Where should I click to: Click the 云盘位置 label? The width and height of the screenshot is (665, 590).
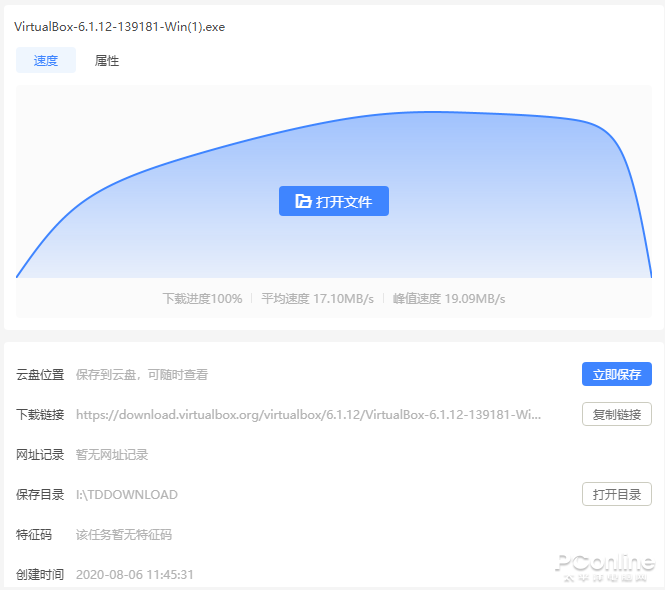click(x=40, y=375)
